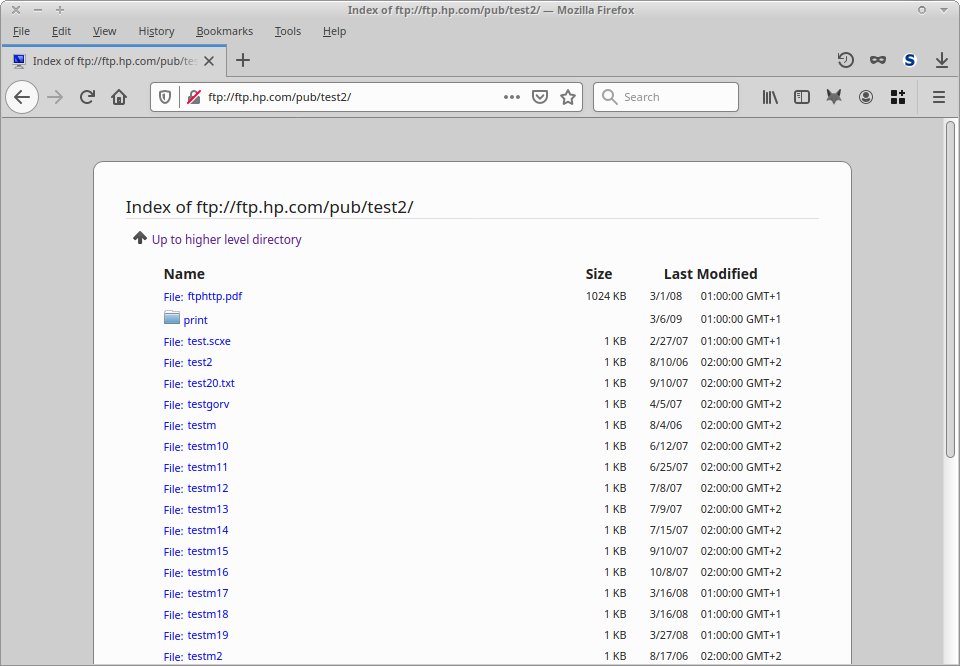960x666 pixels.
Task: Open the print folder
Action: (x=195, y=320)
